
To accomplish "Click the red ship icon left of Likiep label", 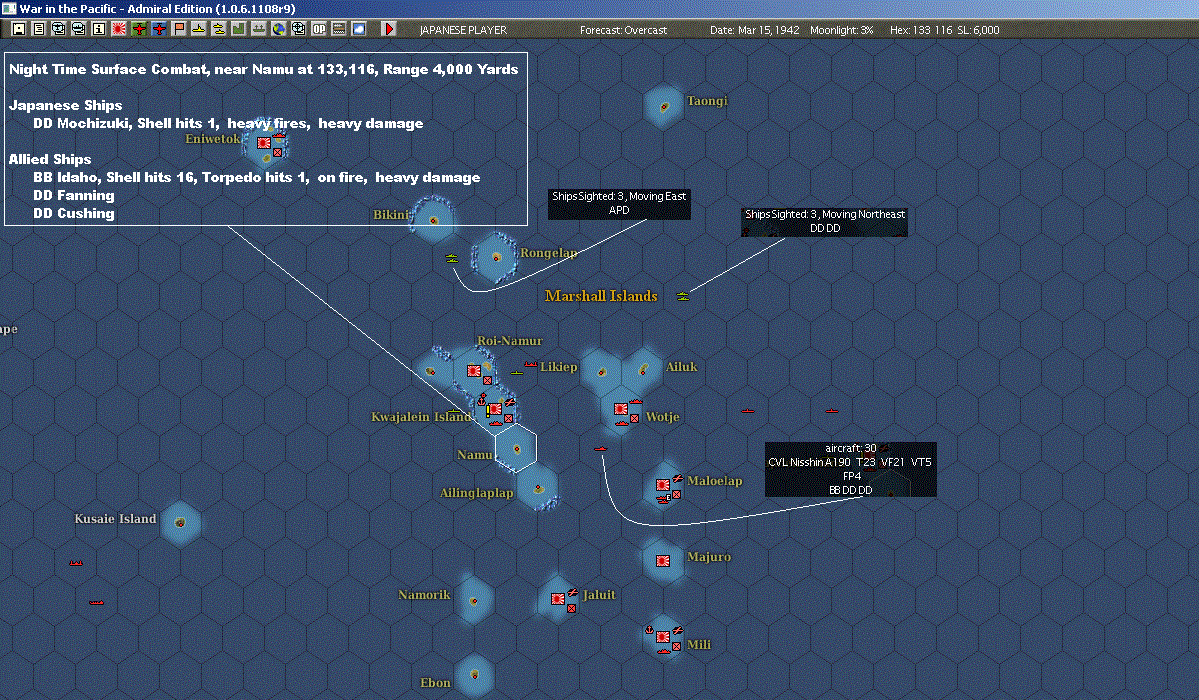I will (531, 365).
